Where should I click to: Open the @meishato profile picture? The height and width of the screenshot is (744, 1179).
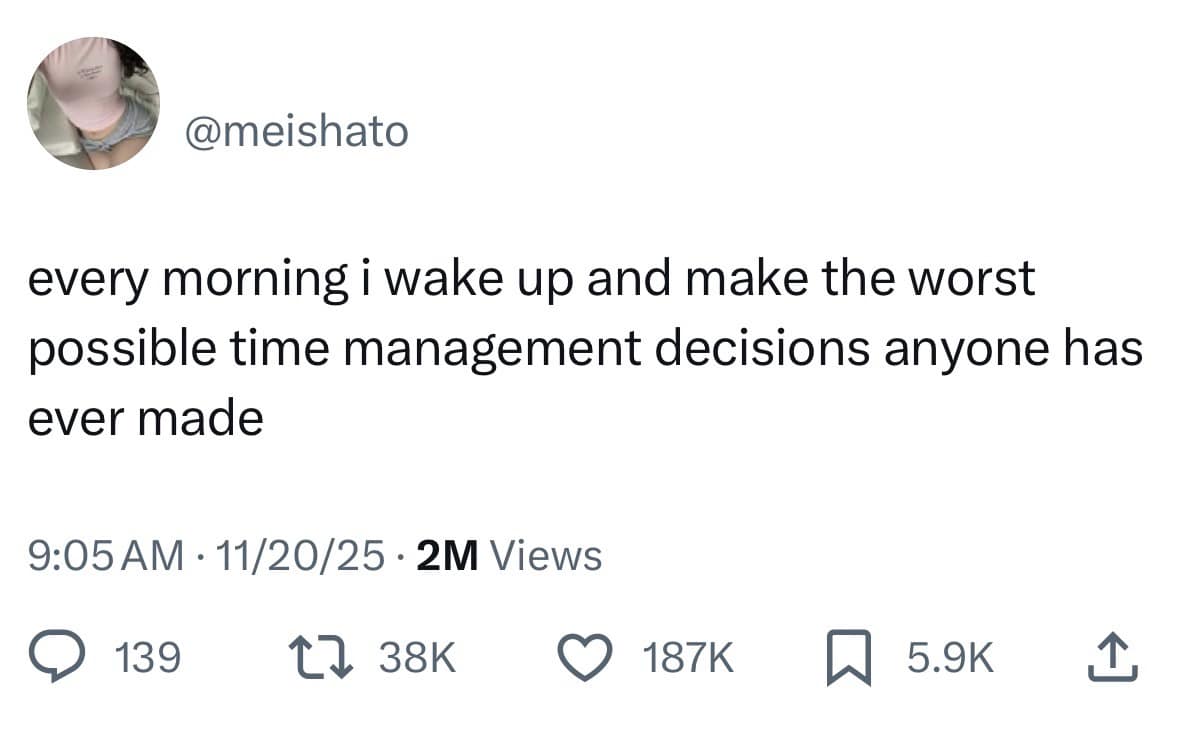coord(92,104)
